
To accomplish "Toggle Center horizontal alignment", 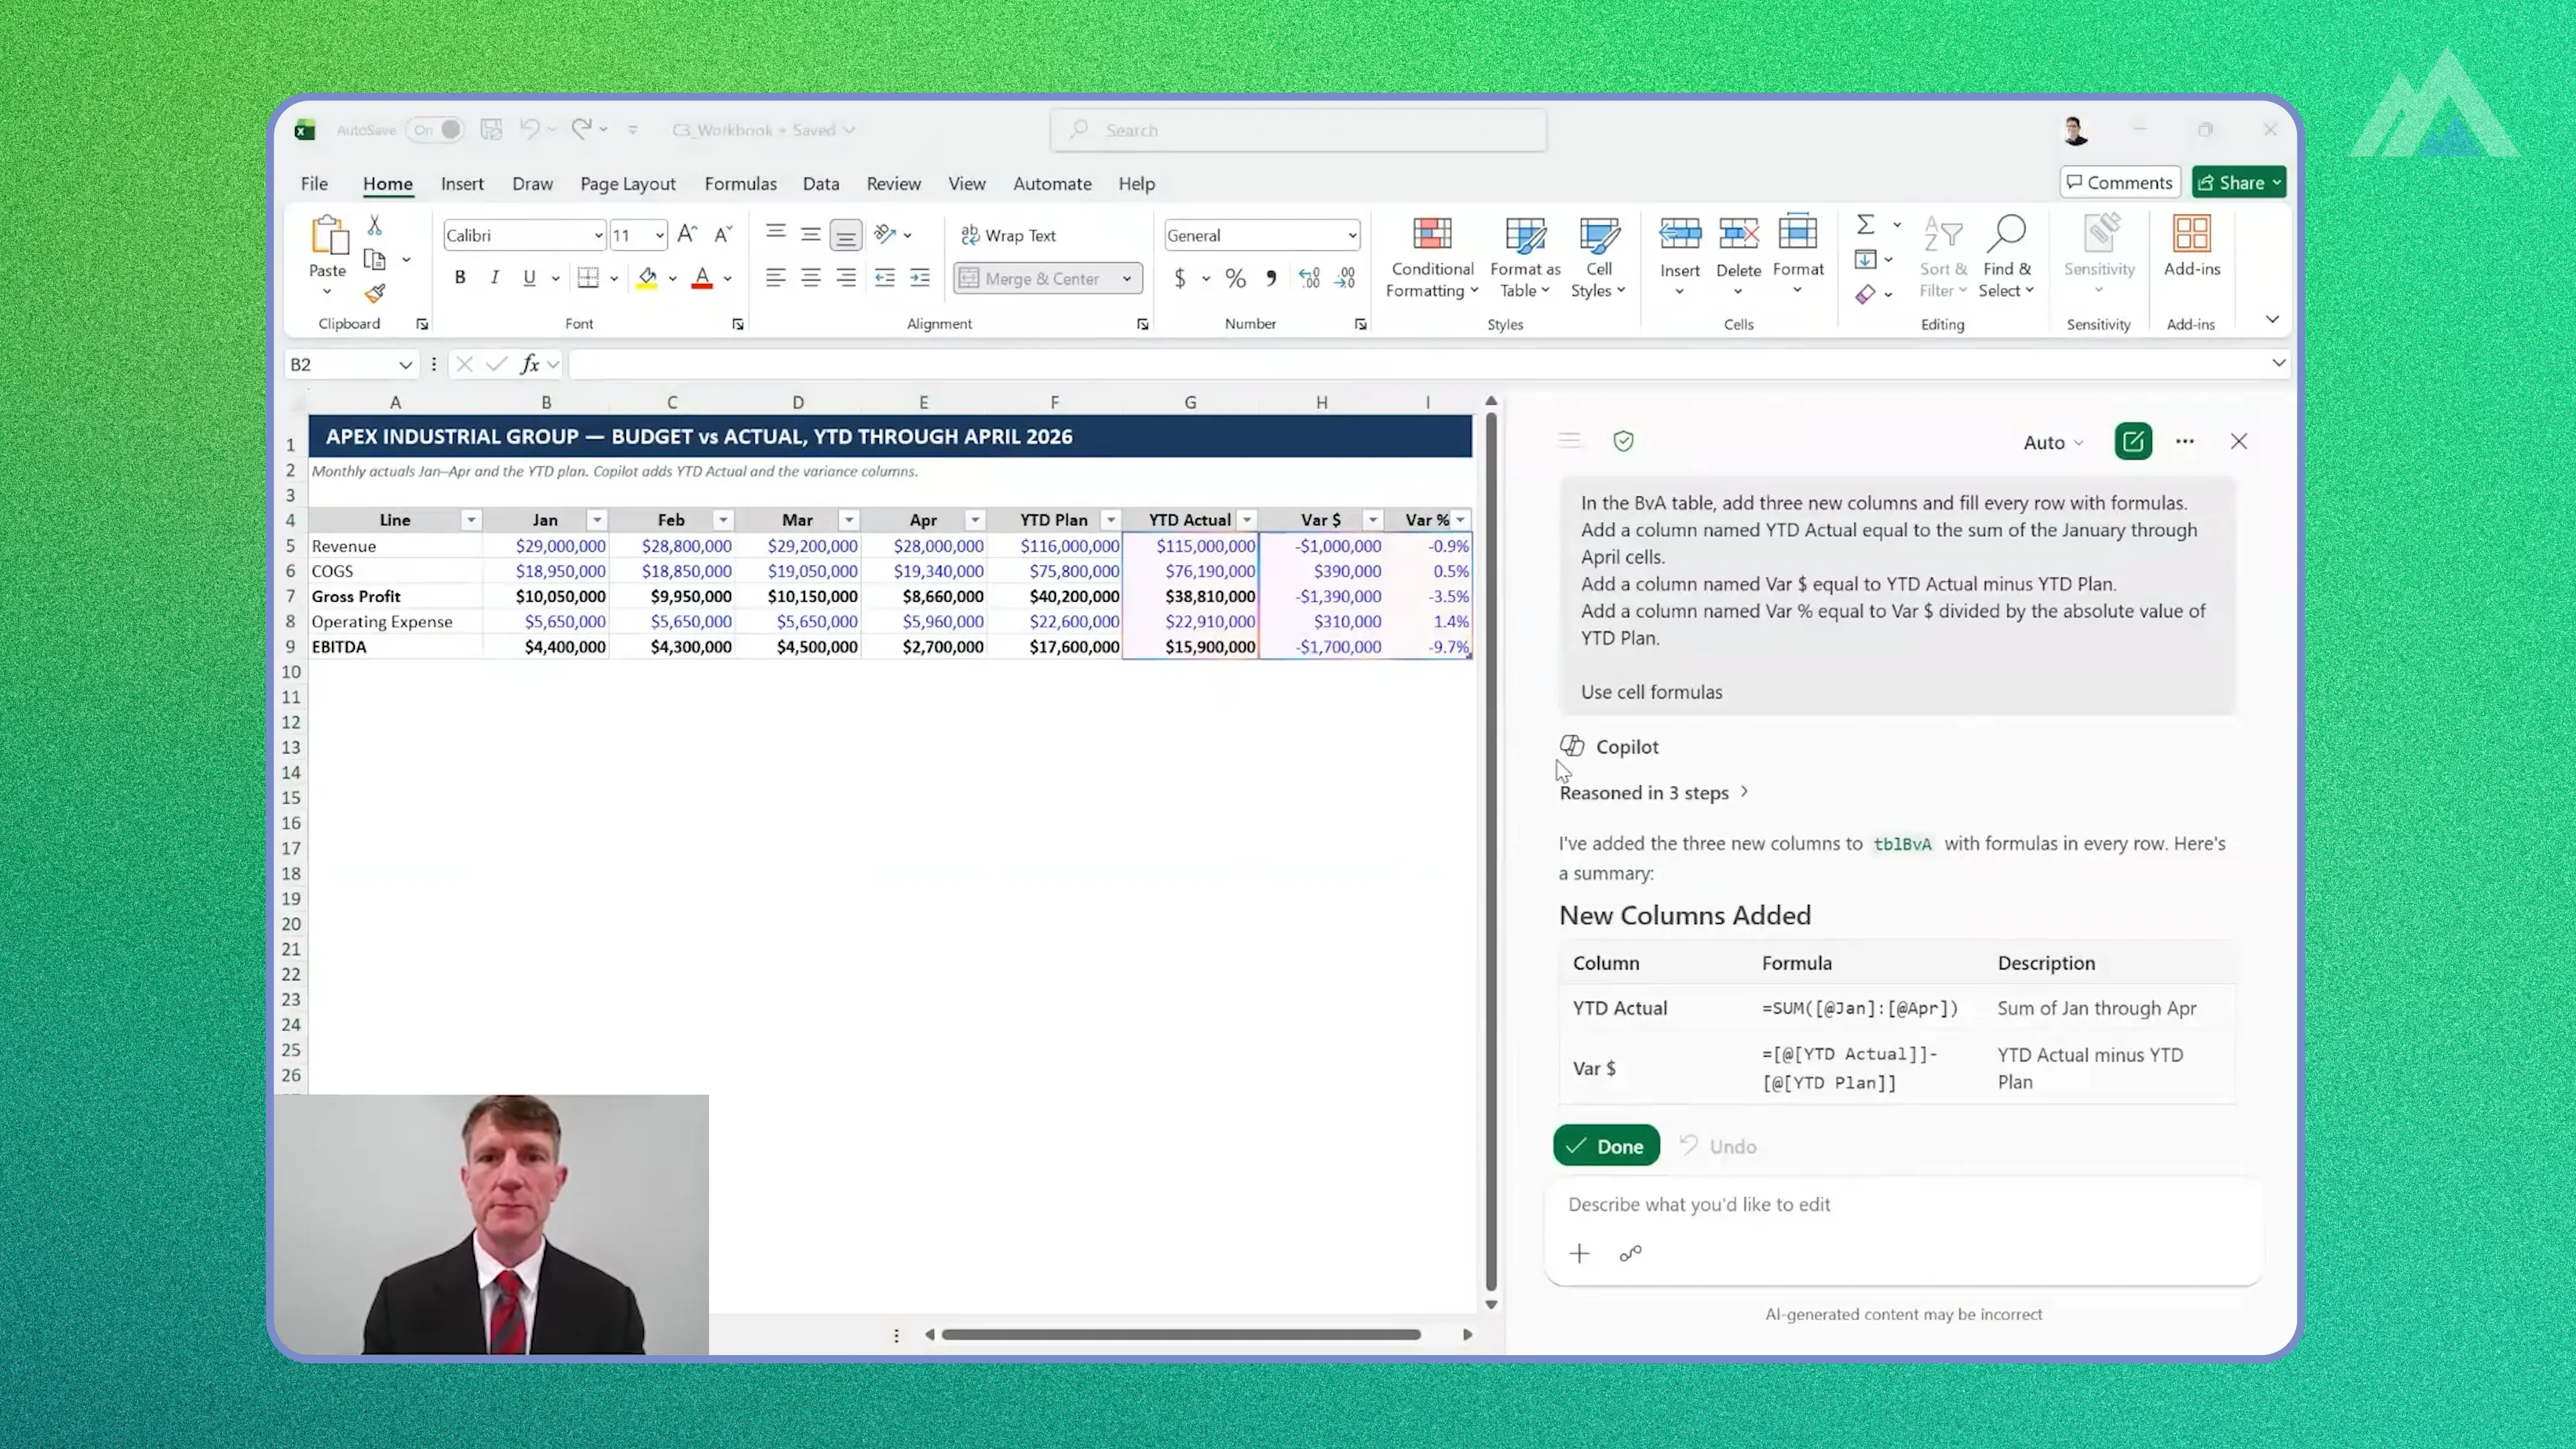I will 810,278.
